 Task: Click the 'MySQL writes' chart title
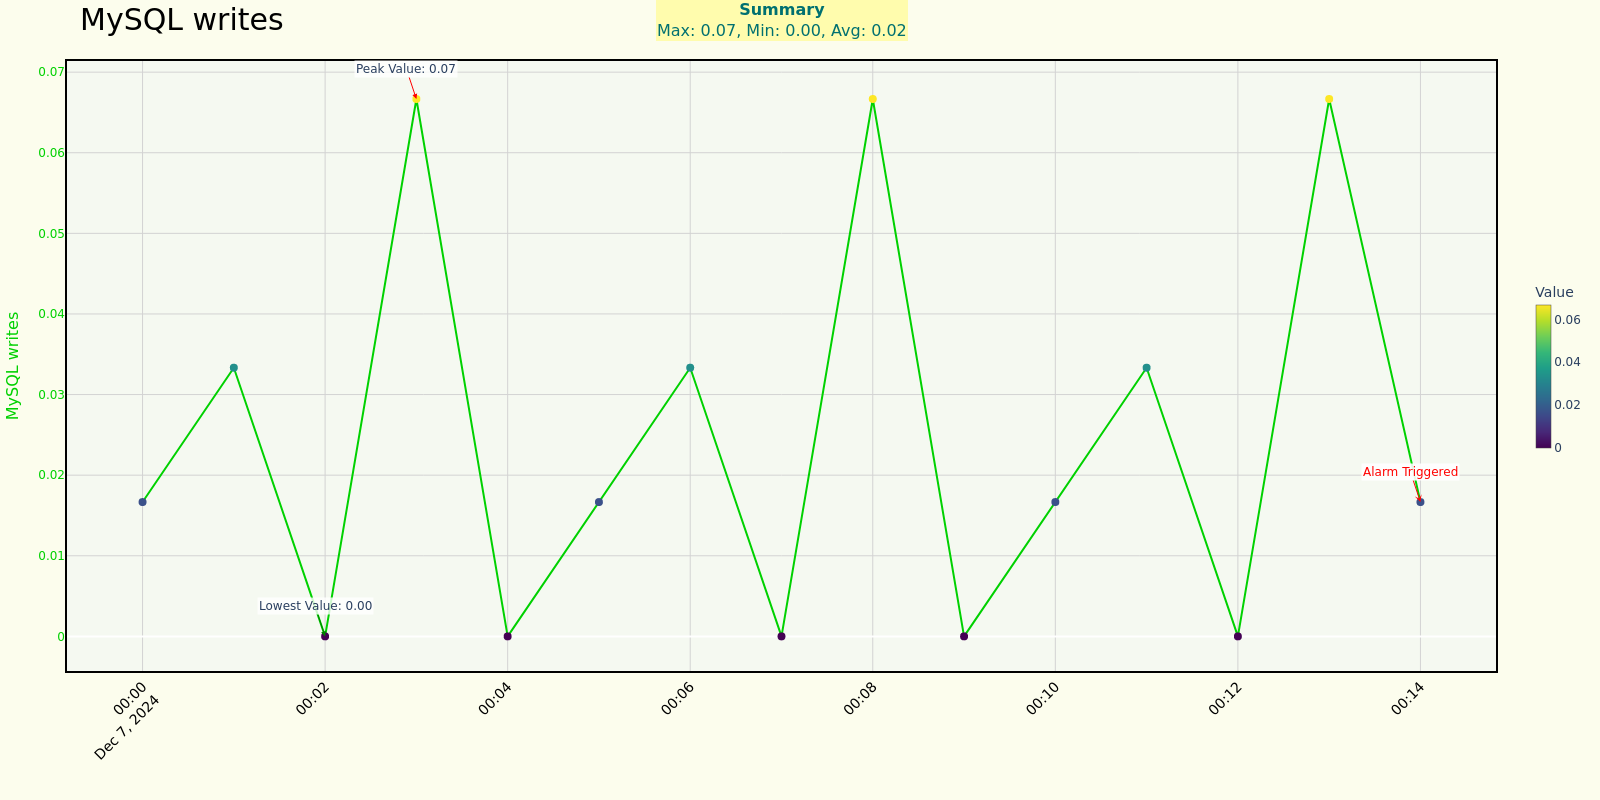coord(181,20)
